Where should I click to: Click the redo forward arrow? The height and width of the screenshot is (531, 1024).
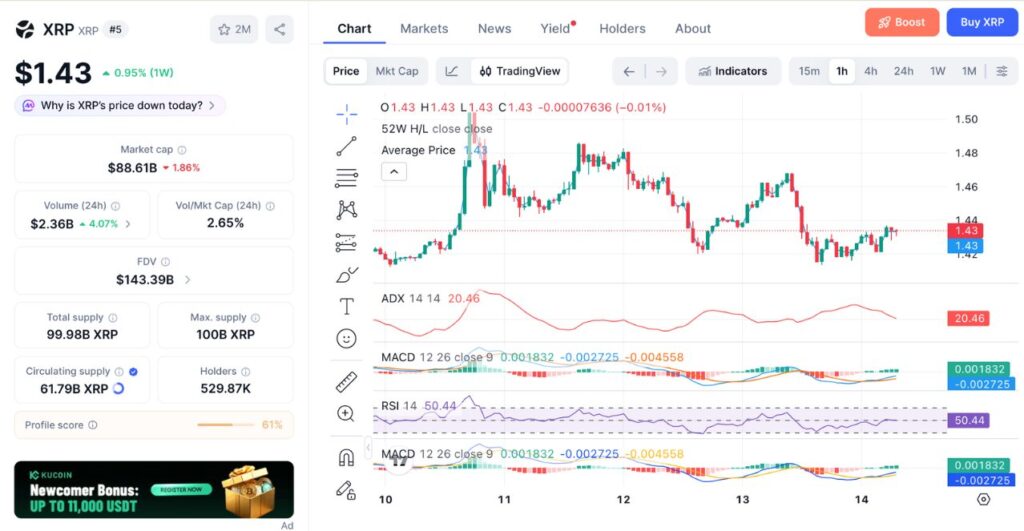pos(662,71)
